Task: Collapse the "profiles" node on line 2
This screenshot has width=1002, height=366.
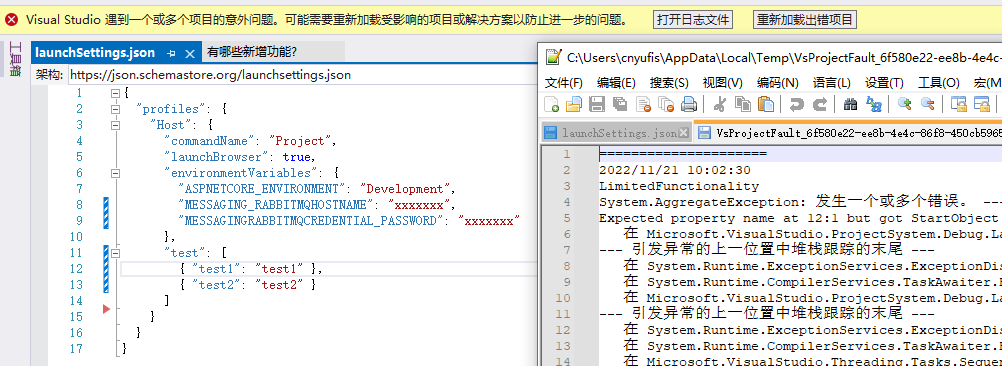Action: [116, 109]
